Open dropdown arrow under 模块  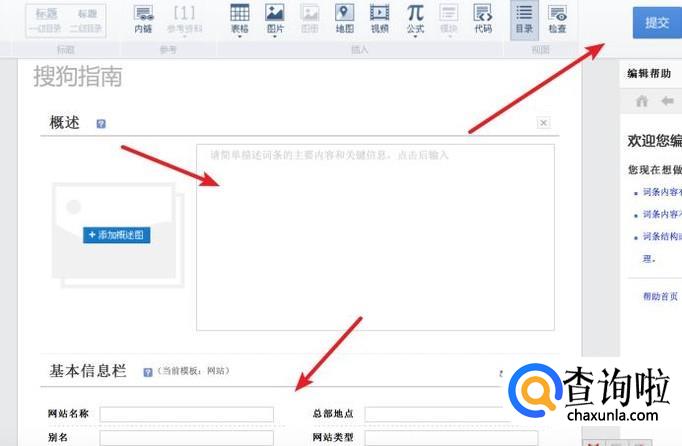click(449, 37)
